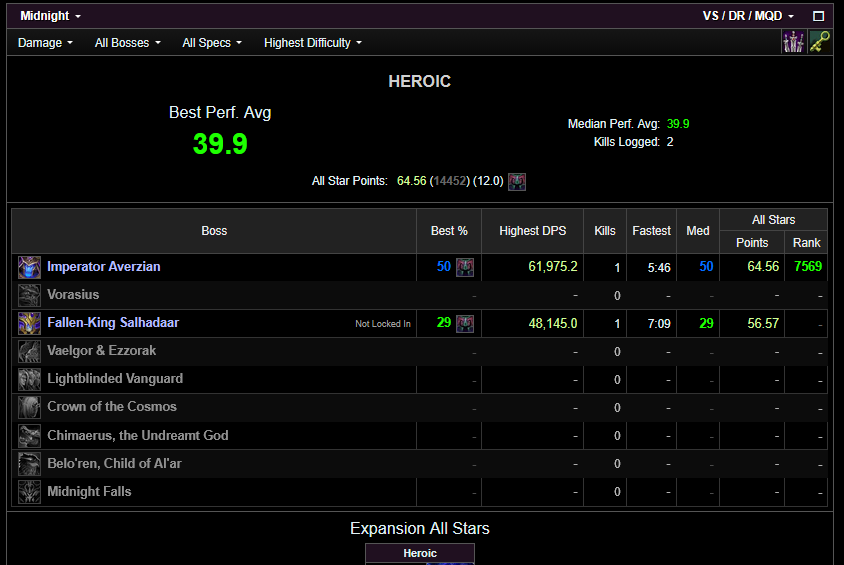Click the All Stars column group header
The height and width of the screenshot is (565, 844).
[773, 220]
